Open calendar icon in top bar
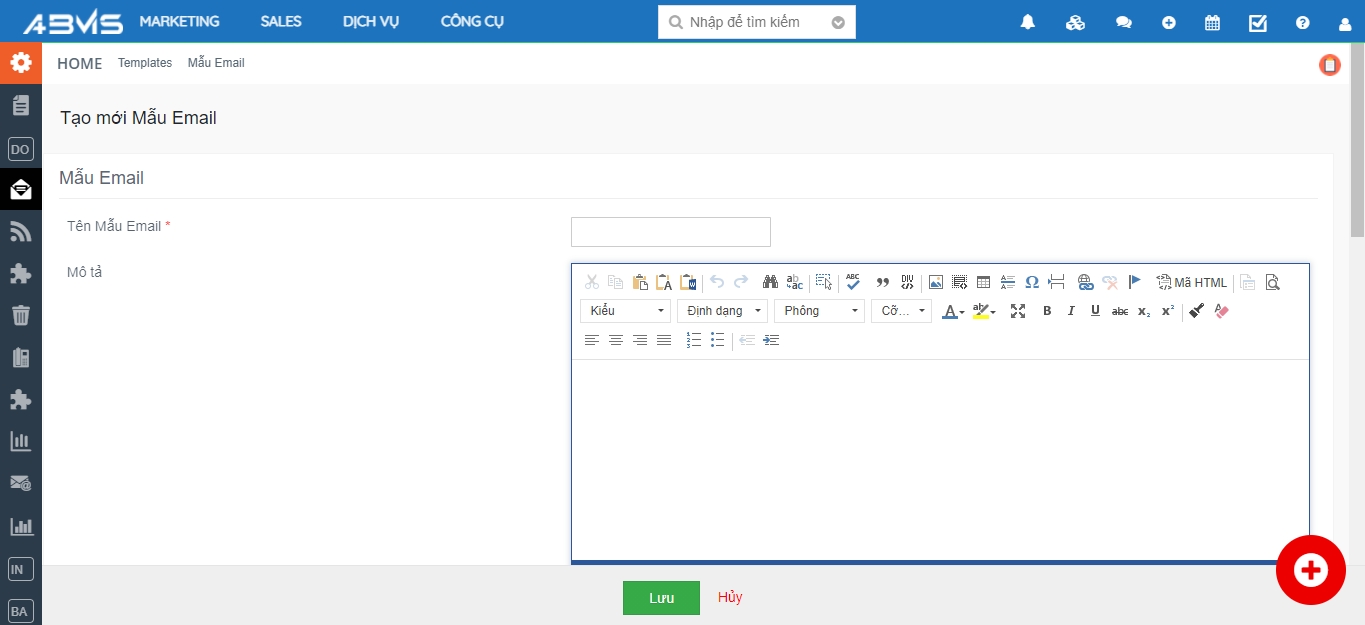The image size is (1365, 625). (x=1212, y=22)
